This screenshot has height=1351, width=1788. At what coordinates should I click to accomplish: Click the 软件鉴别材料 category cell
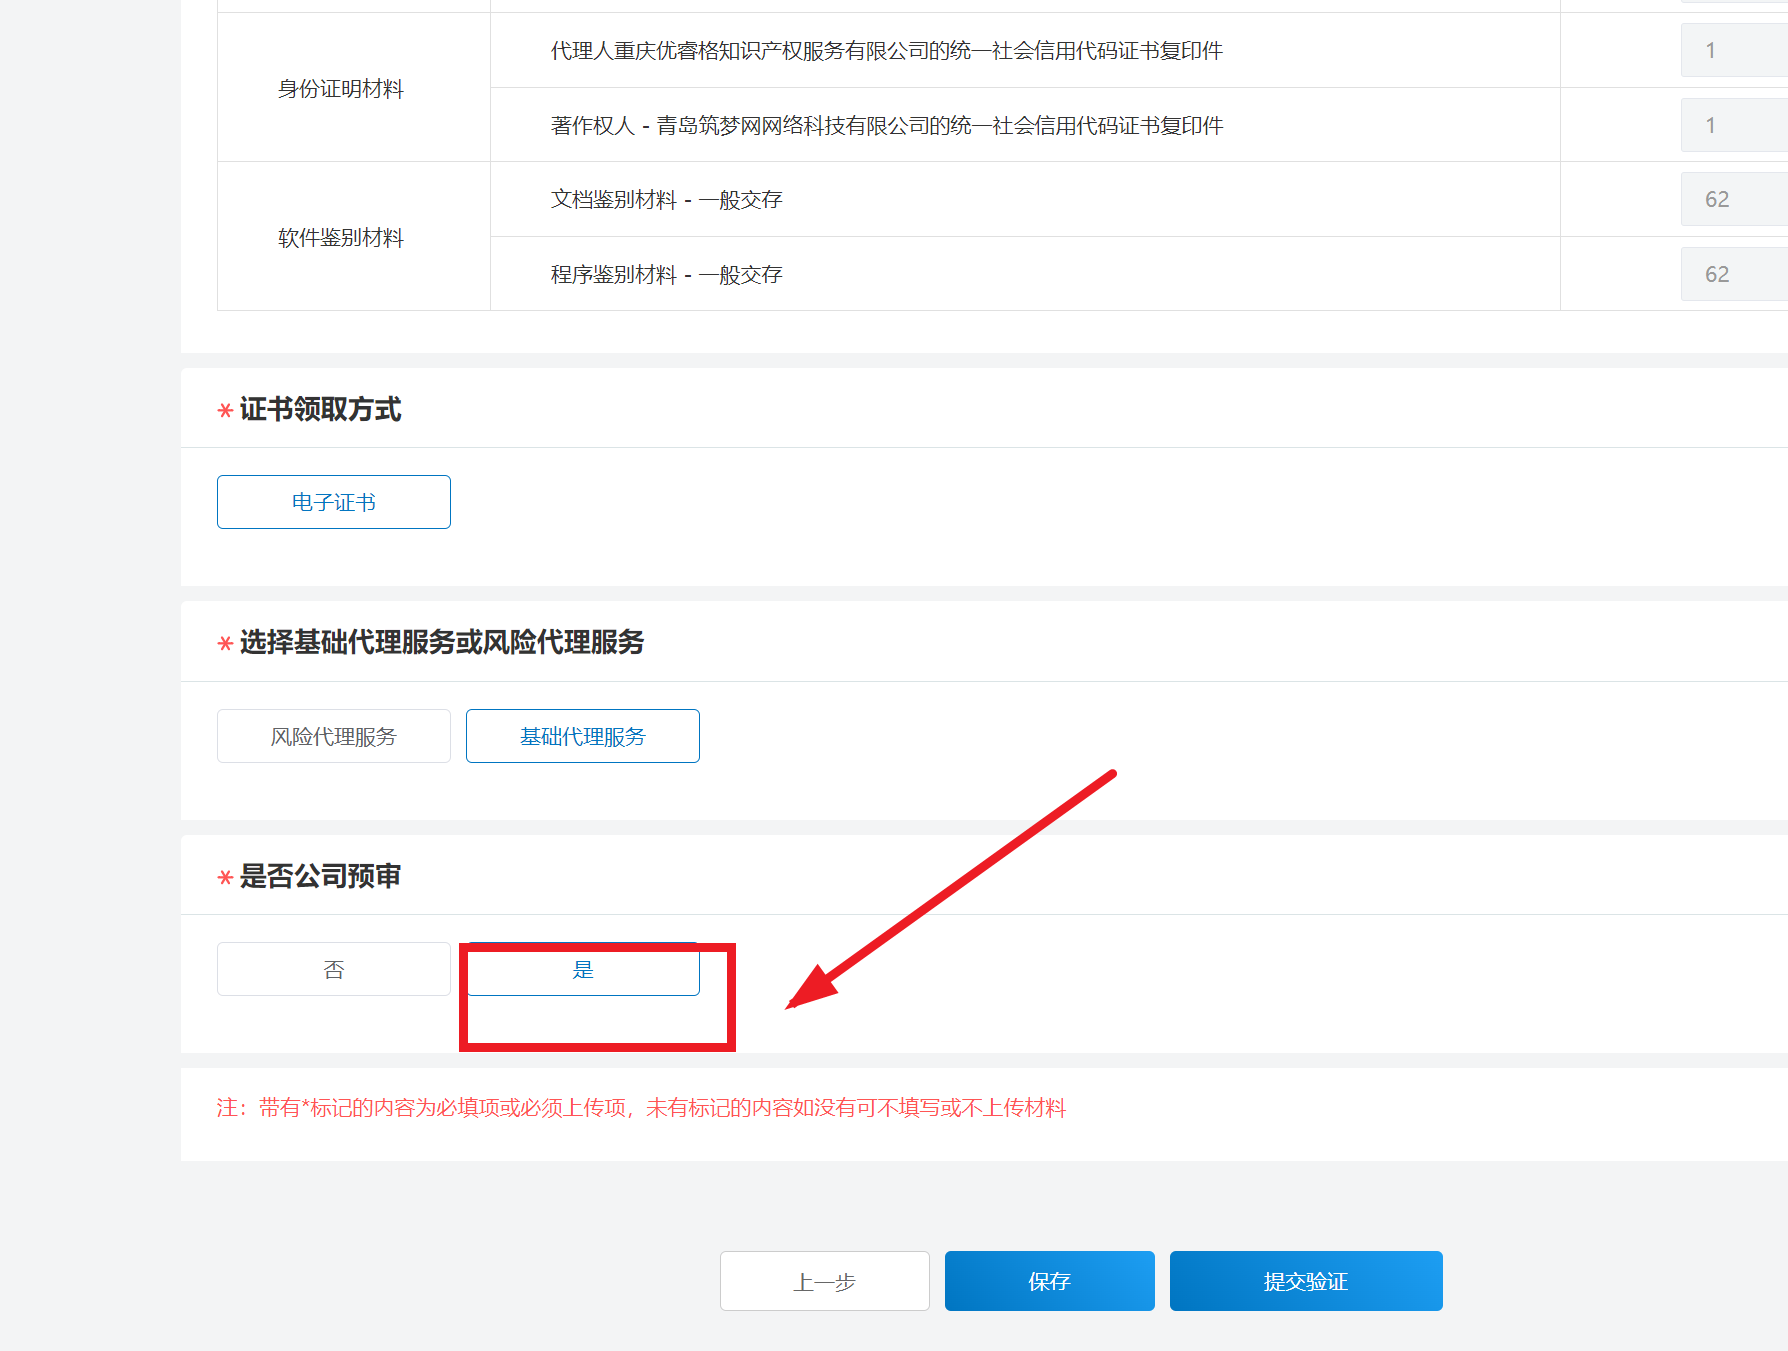pyautogui.click(x=340, y=237)
